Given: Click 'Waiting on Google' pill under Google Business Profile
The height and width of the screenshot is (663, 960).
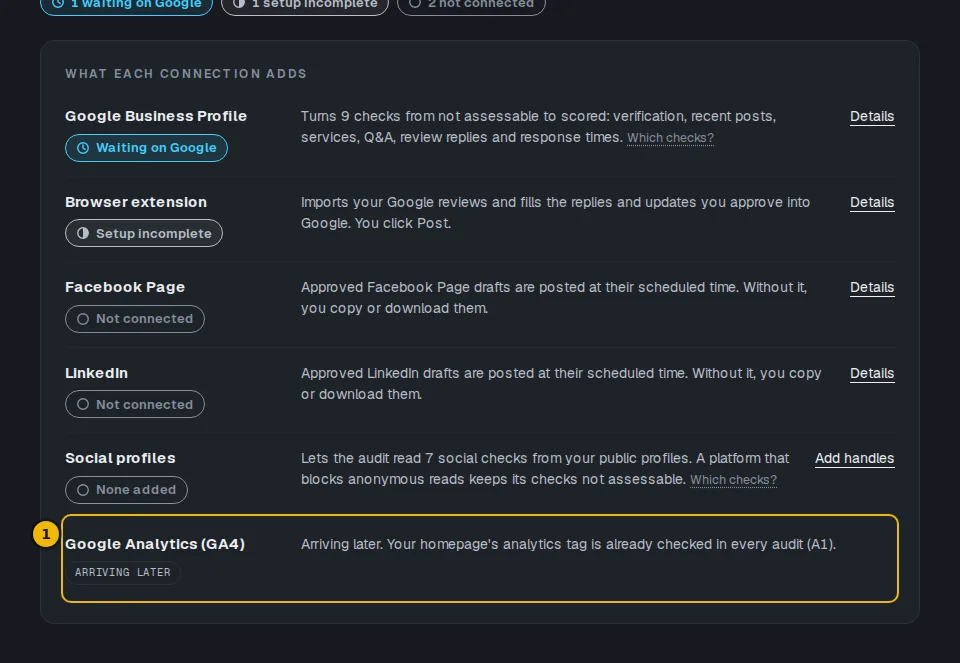Looking at the screenshot, I should (x=146, y=148).
